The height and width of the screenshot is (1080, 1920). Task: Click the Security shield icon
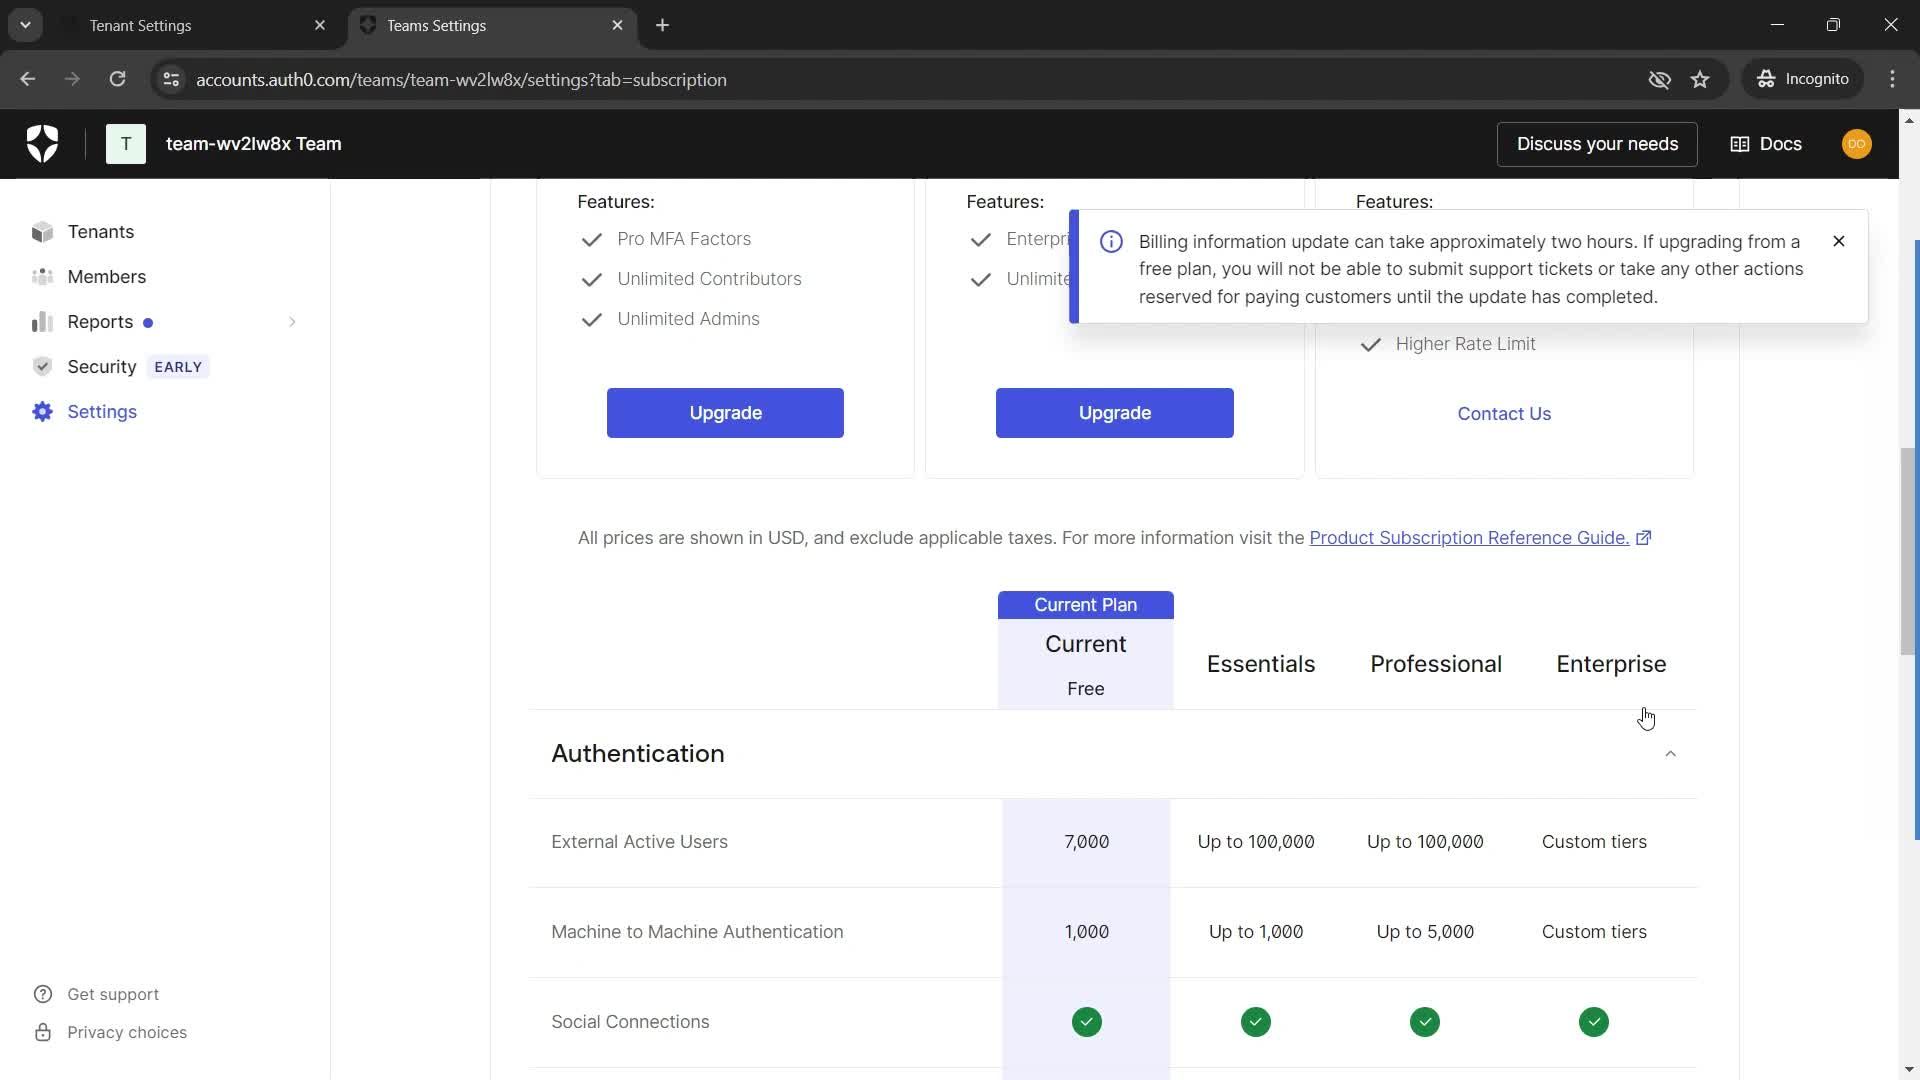pos(42,367)
